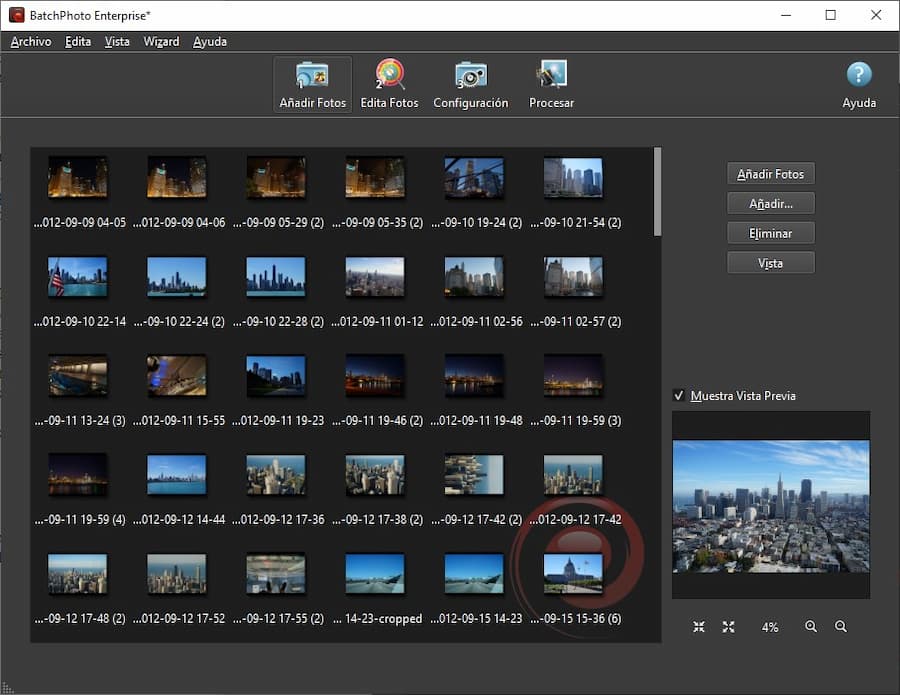Select thumbnail ...-09-15 15-36 (6)
Viewport: 900px width, 695px height.
point(573,574)
